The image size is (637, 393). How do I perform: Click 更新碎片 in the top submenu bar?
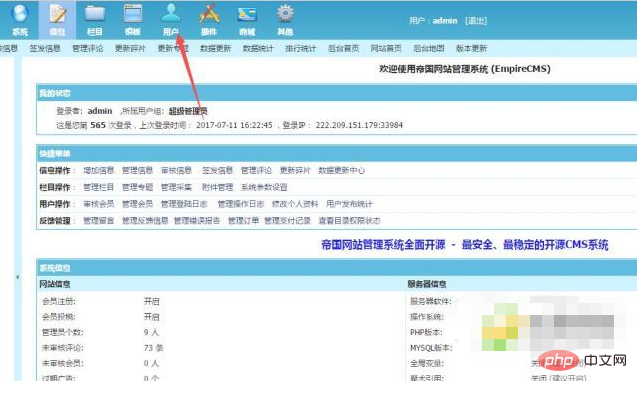click(x=130, y=48)
